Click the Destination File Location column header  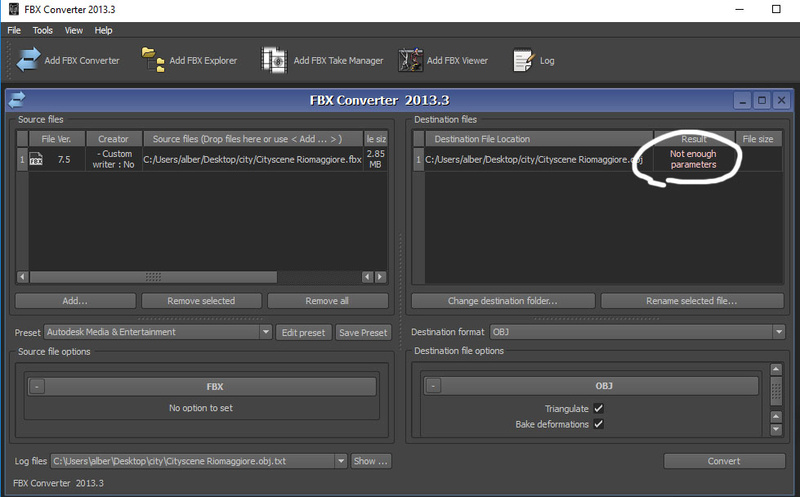[x=539, y=139]
